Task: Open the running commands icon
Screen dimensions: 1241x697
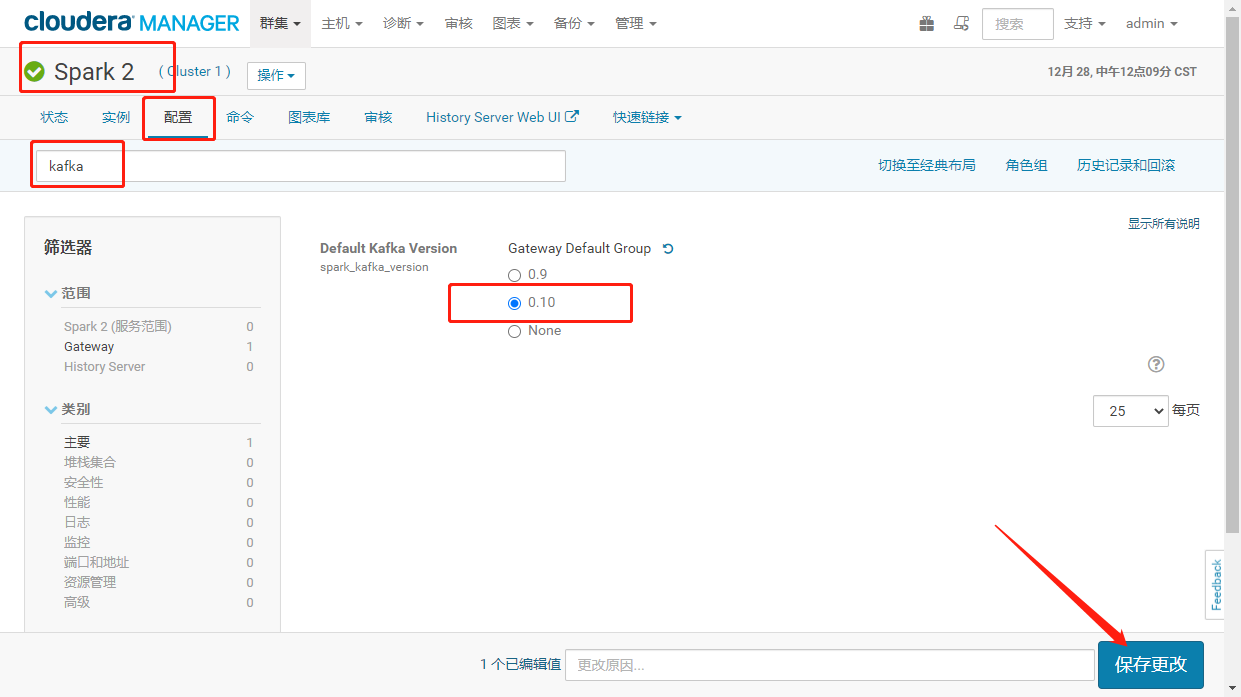Action: point(961,23)
